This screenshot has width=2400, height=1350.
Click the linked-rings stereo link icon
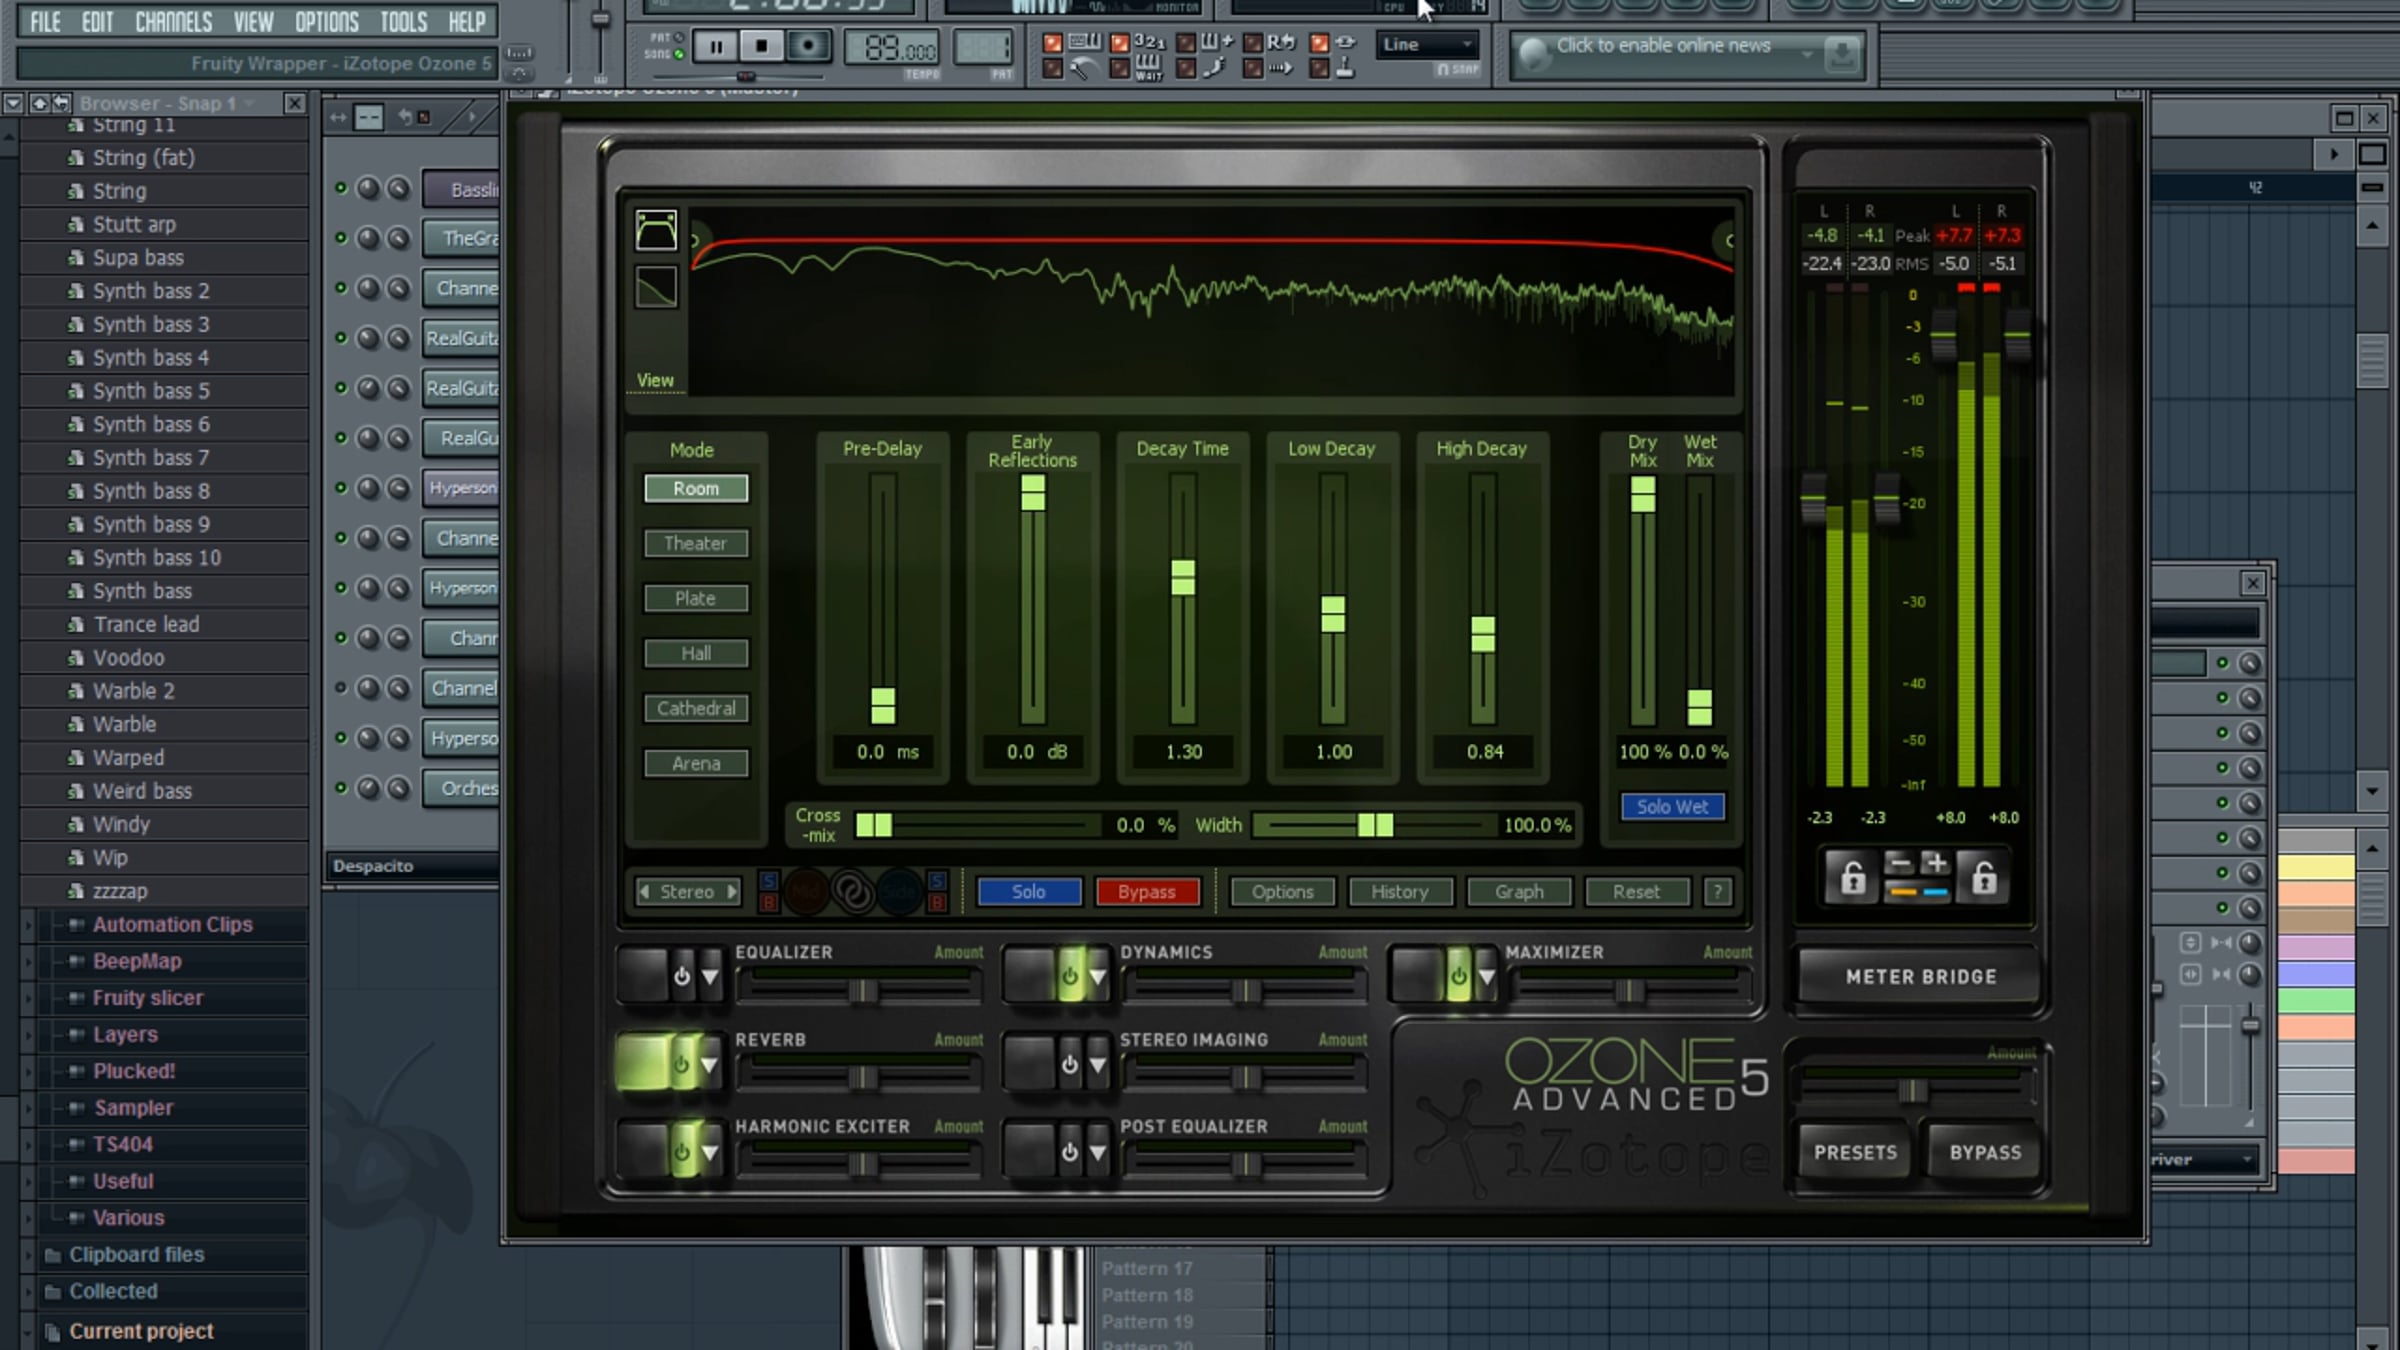point(853,891)
